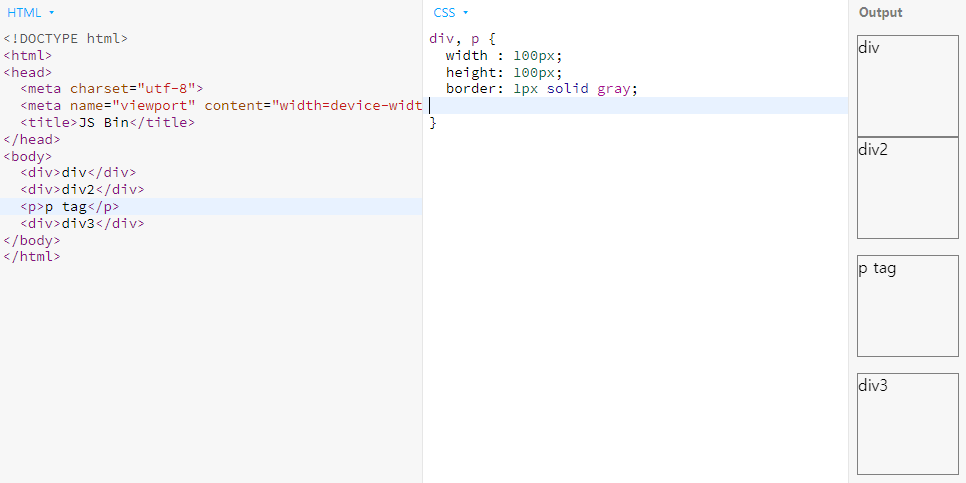
Task: Click the closing </html> tag line
Action: pyautogui.click(x=32, y=256)
